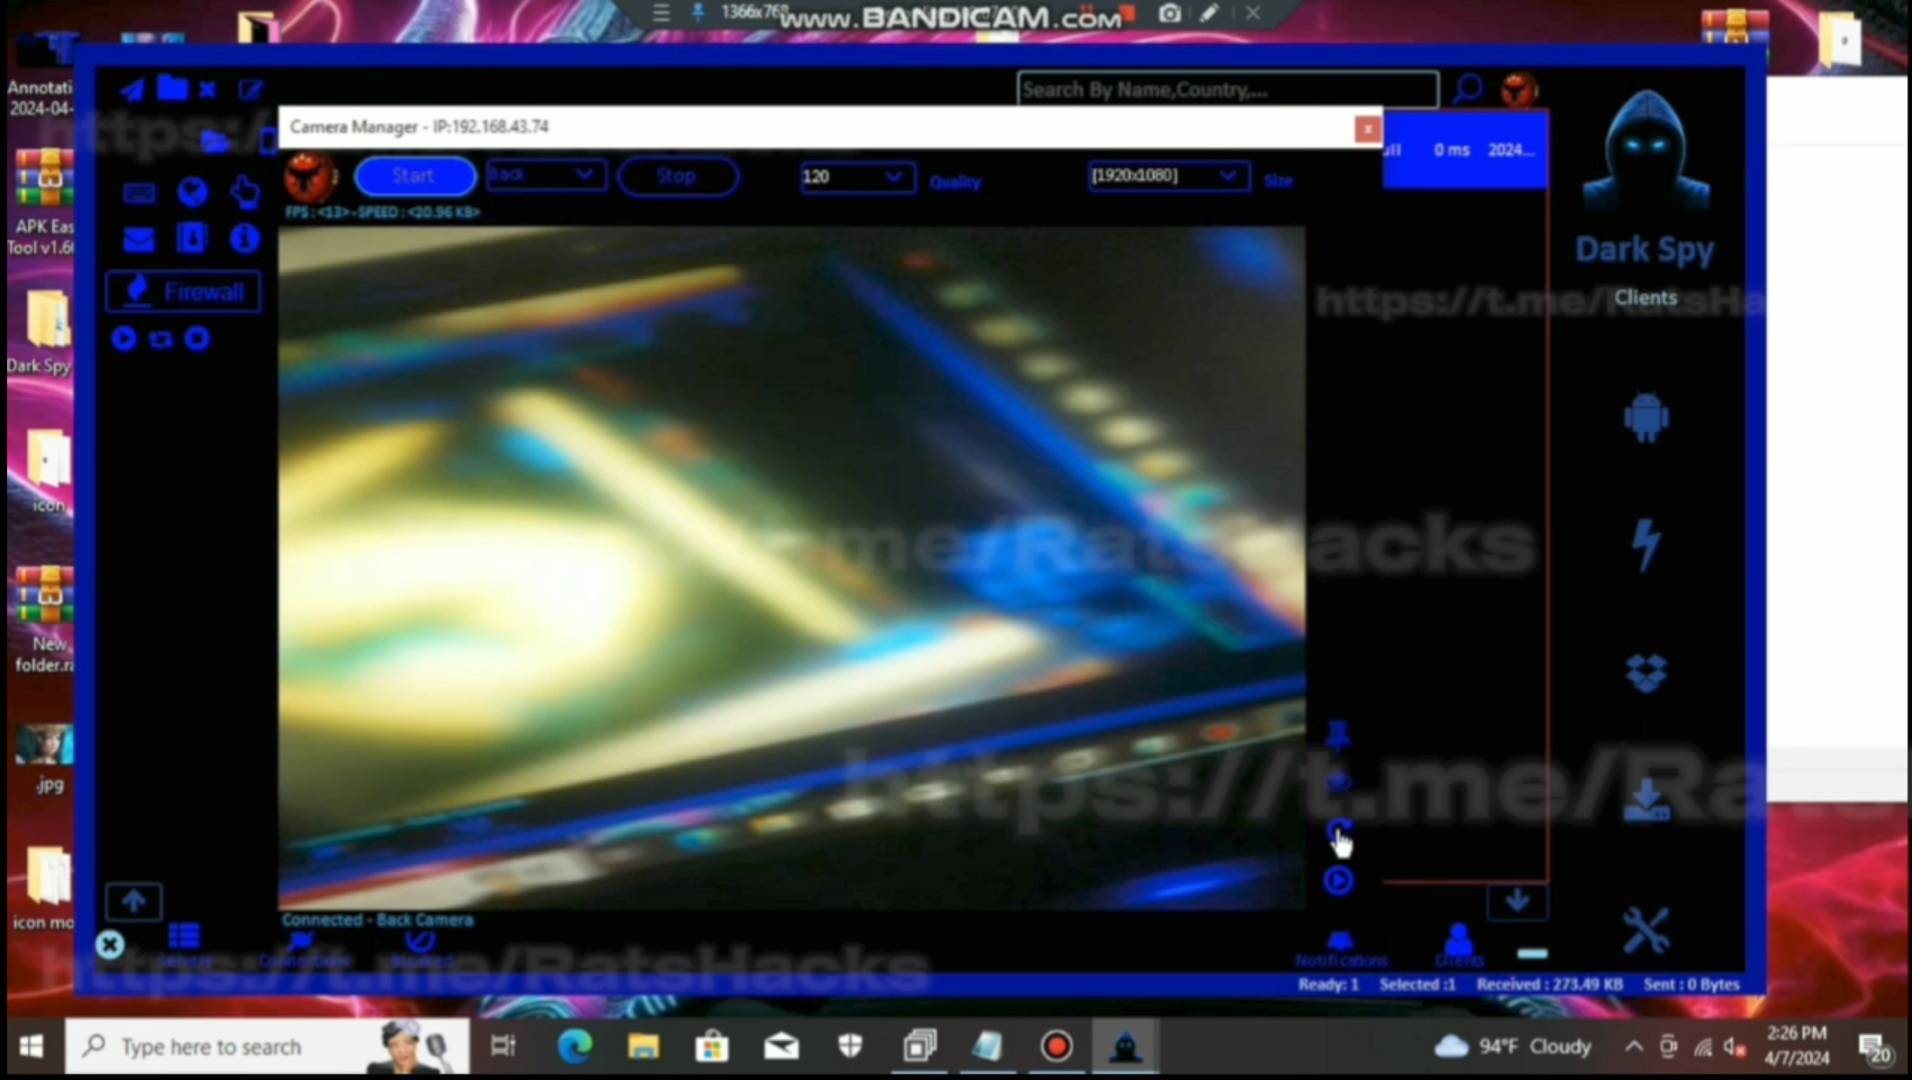Click the up arrow button at bottom left
The width and height of the screenshot is (1912, 1080).
click(x=134, y=902)
